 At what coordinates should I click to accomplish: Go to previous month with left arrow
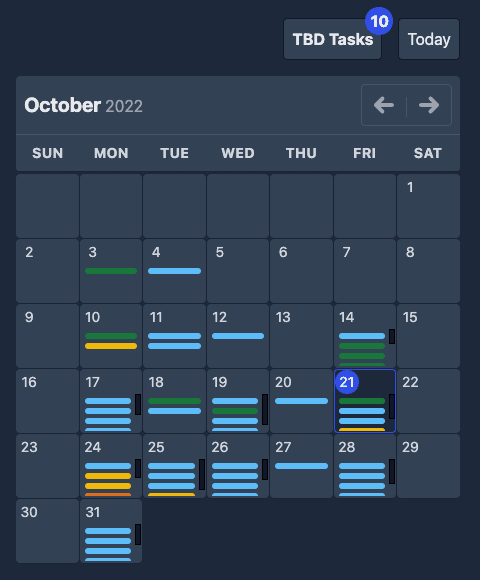click(x=384, y=105)
